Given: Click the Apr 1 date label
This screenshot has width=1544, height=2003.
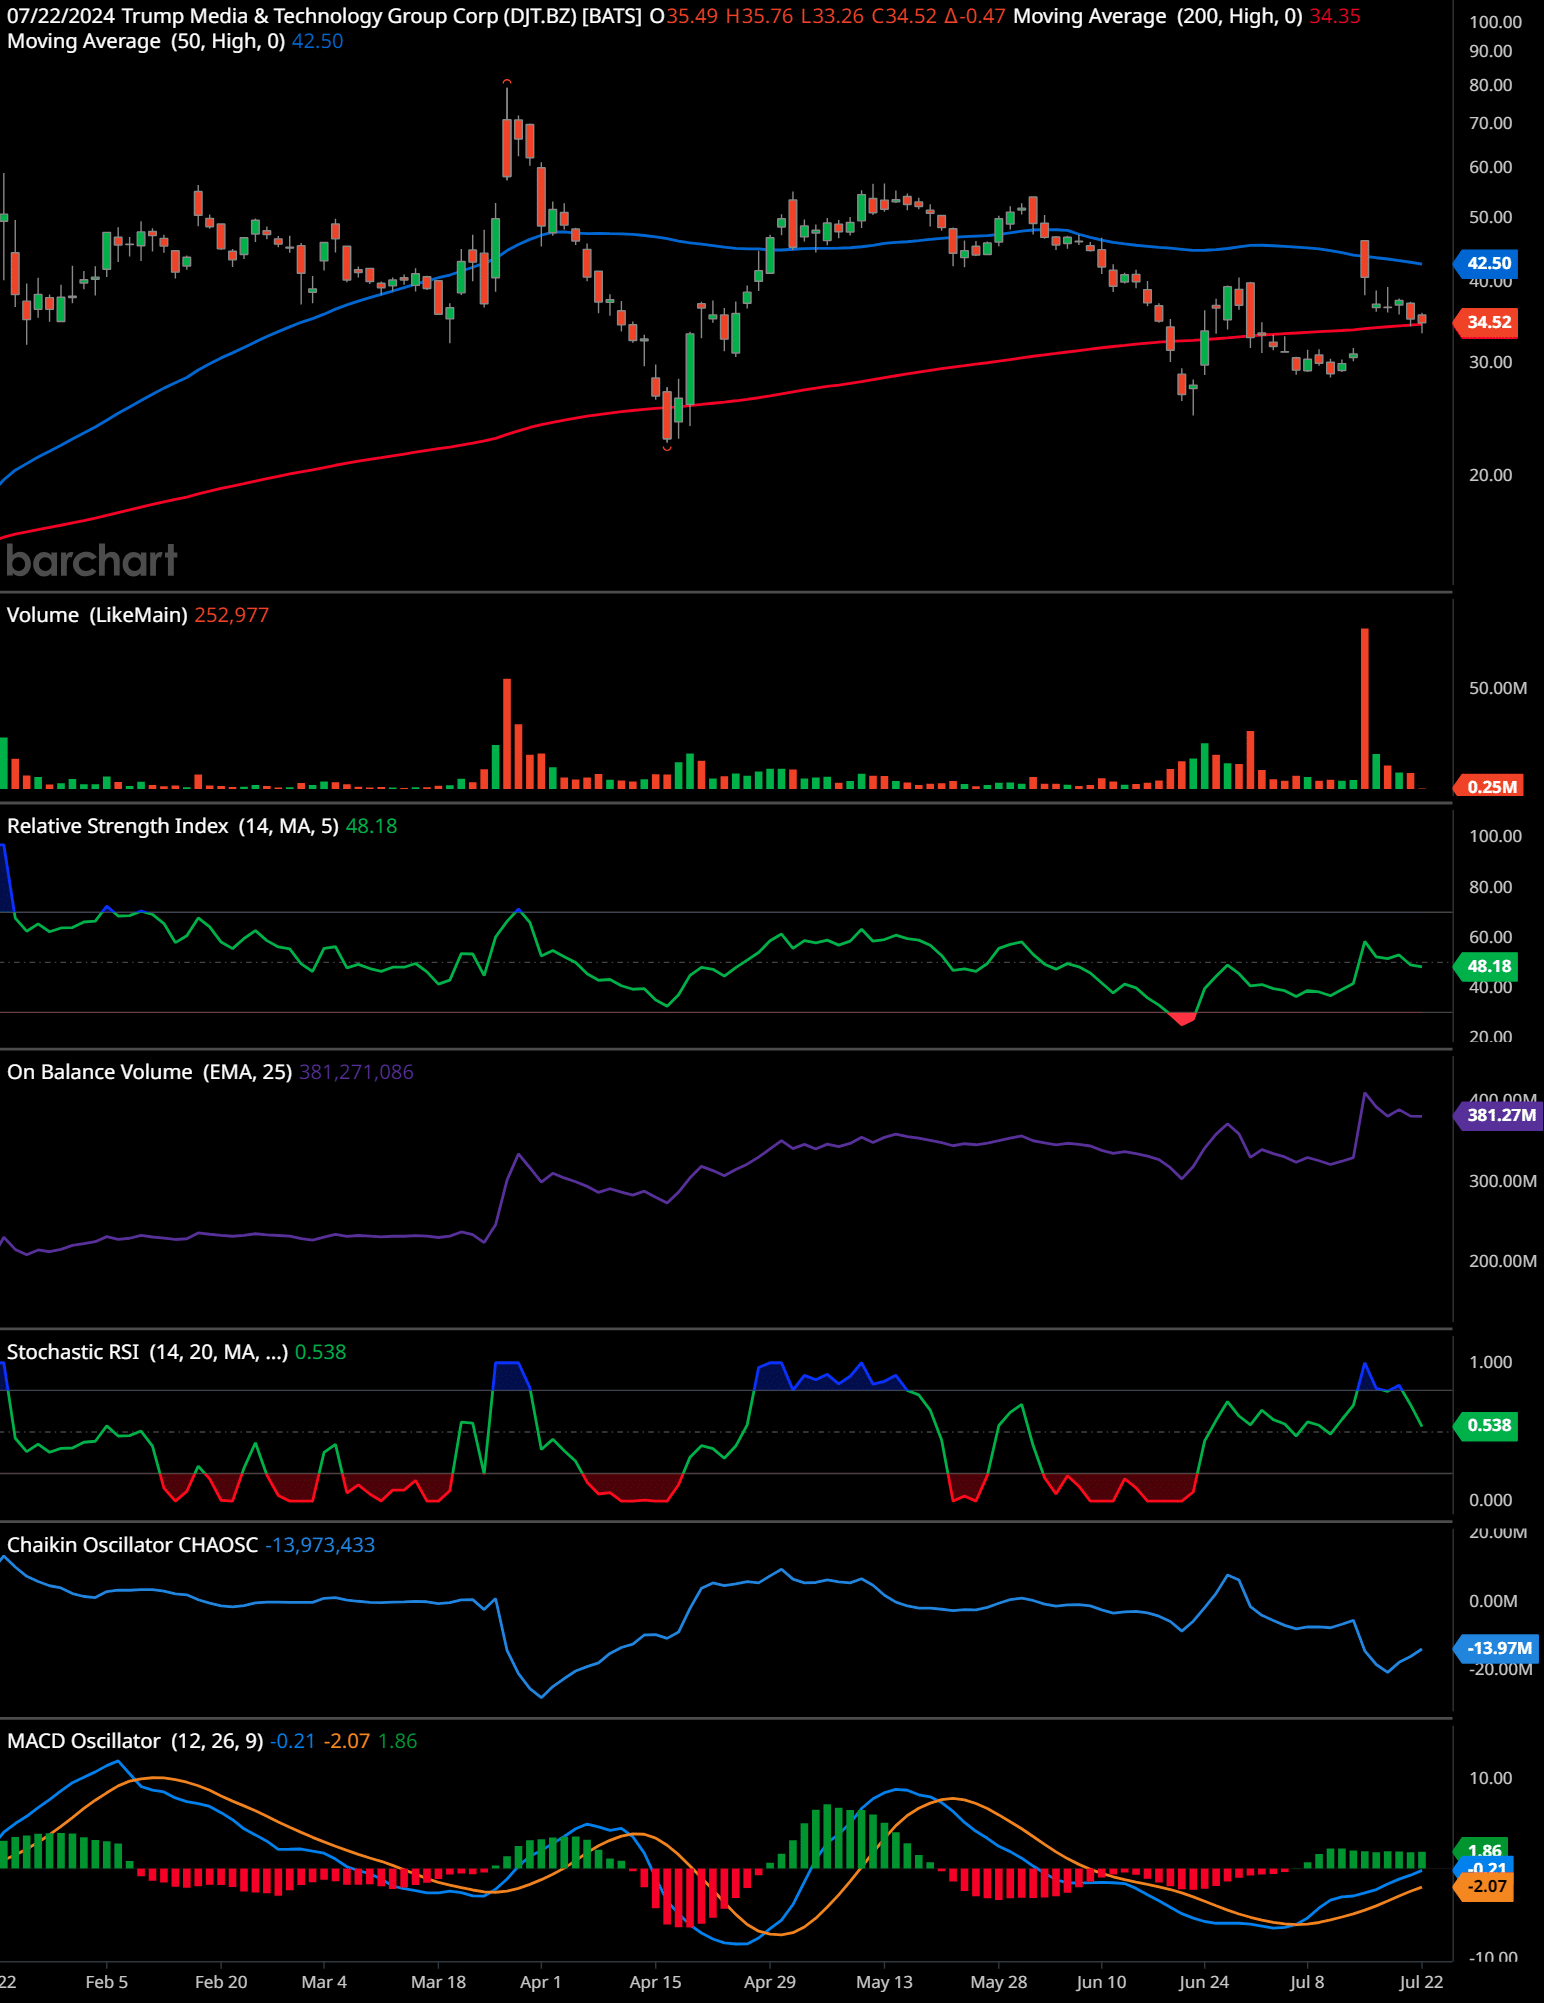Looking at the screenshot, I should point(541,1982).
